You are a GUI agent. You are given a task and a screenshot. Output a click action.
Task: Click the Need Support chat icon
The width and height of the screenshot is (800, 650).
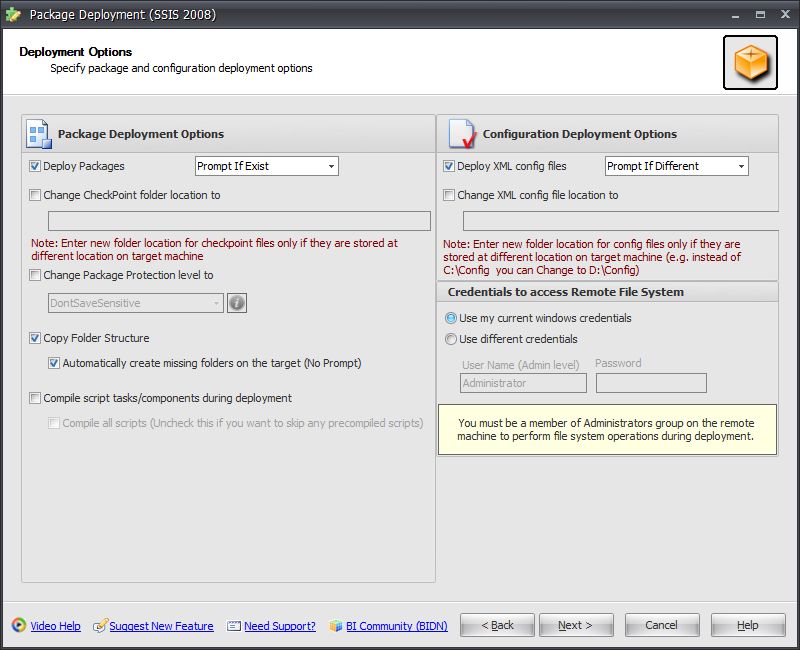[233, 626]
